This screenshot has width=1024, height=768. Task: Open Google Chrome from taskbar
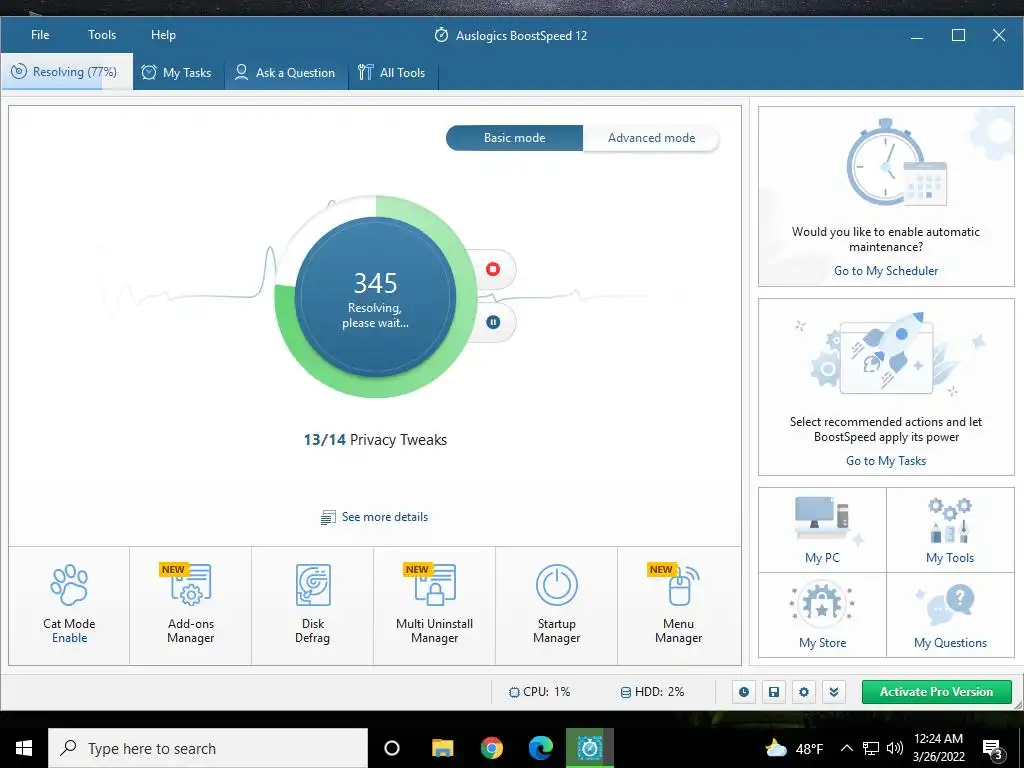tap(492, 748)
